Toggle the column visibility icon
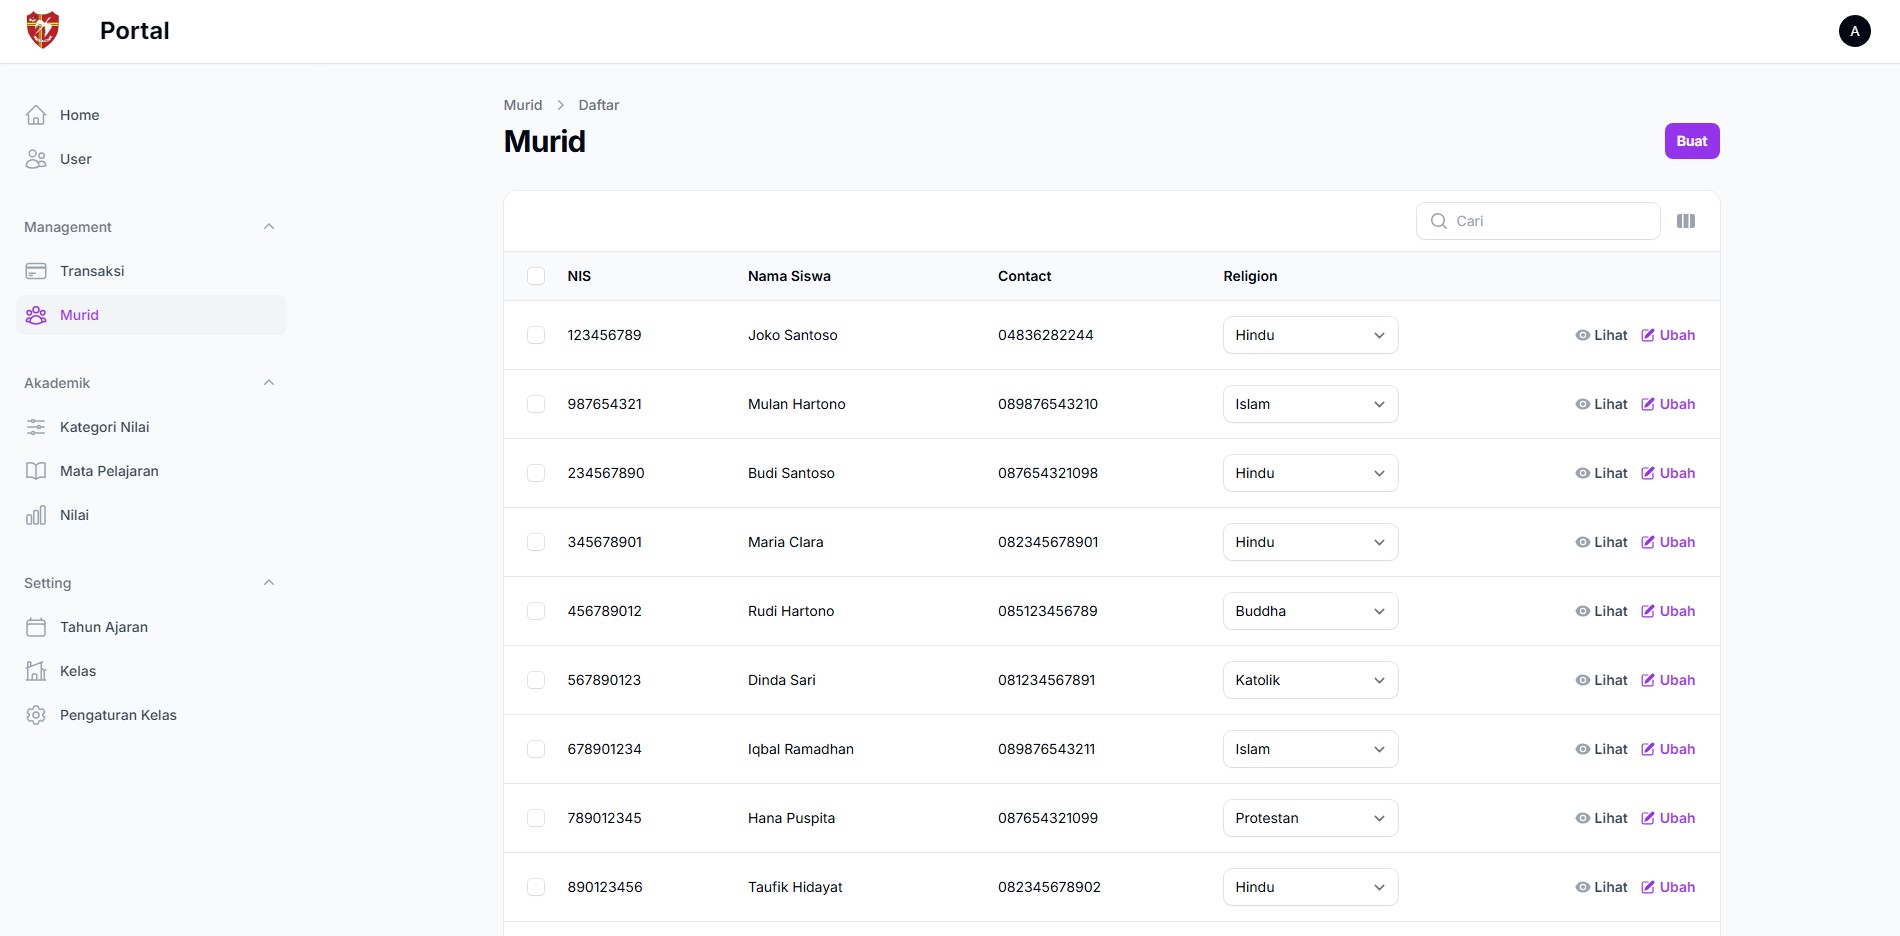1900x936 pixels. (x=1685, y=221)
